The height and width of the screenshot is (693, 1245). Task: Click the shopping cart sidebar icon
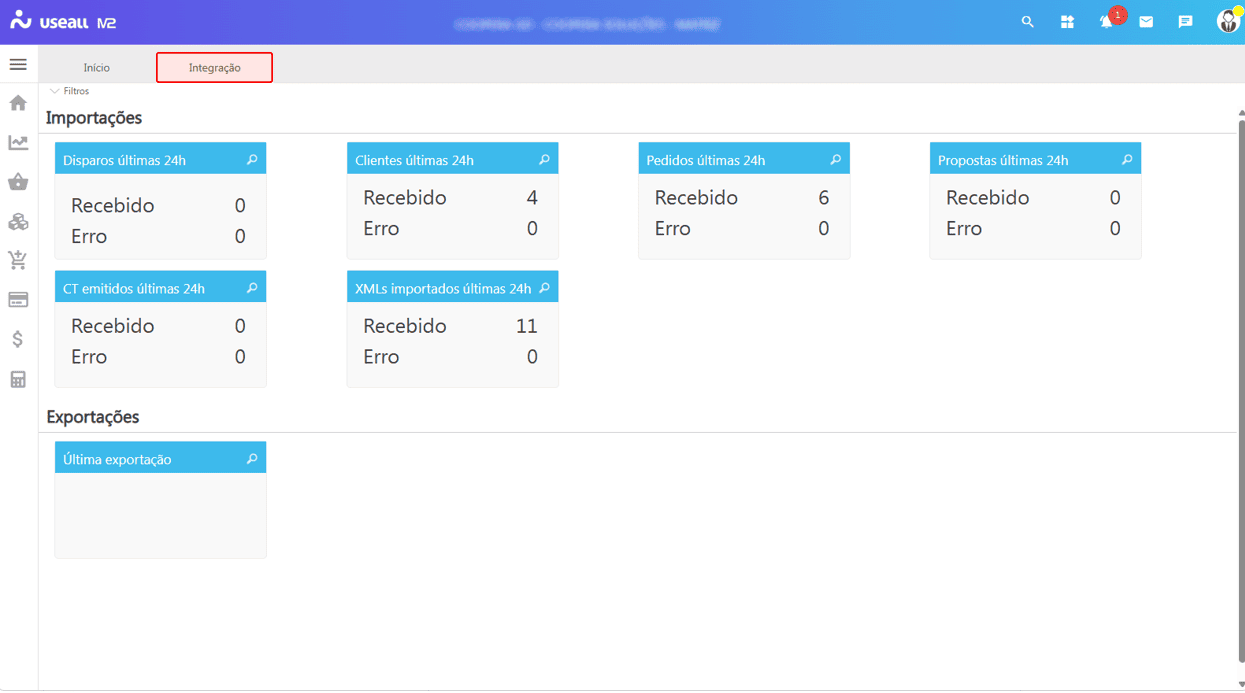(18, 260)
